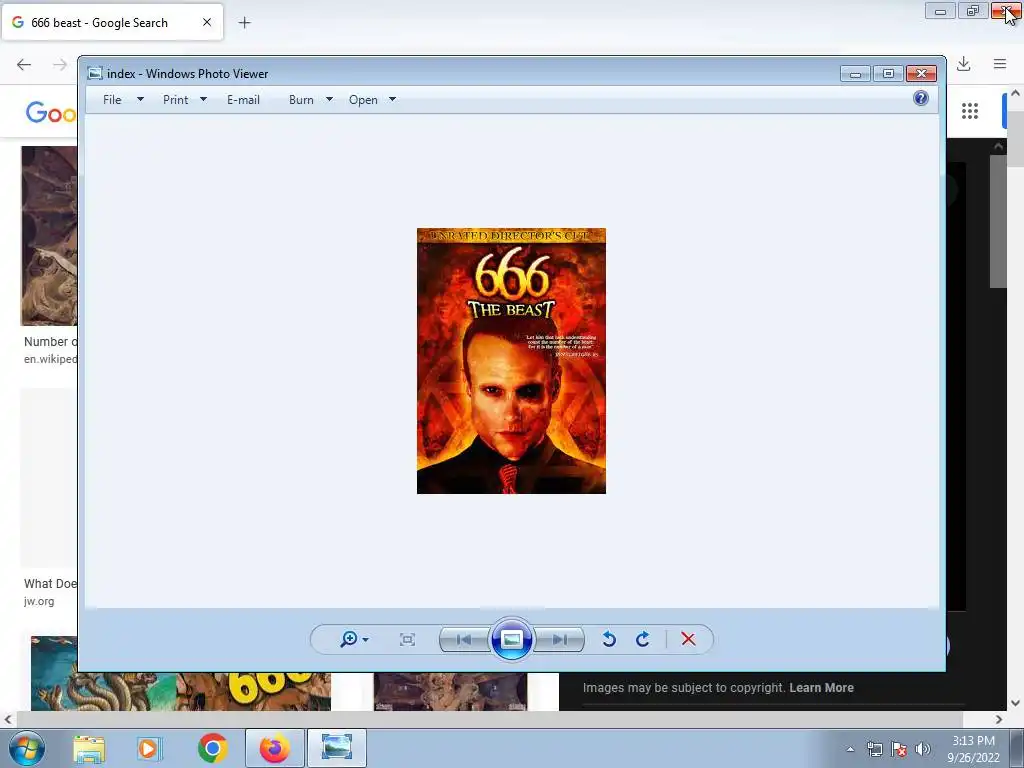The height and width of the screenshot is (768, 1024).
Task: Expand the File dropdown arrow
Action: [140, 99]
